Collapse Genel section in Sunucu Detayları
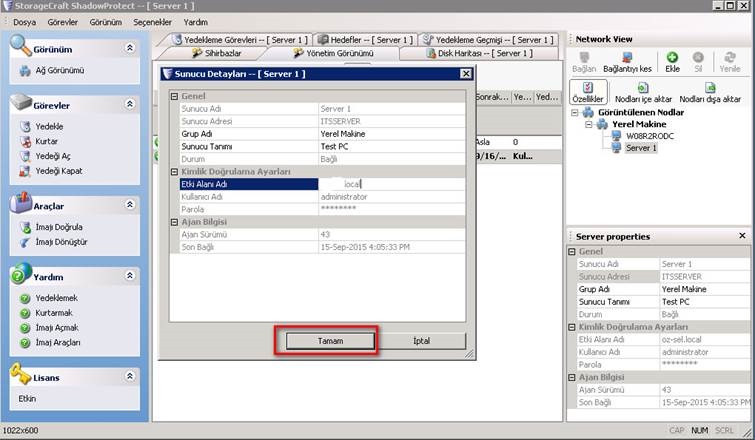Image resolution: width=755 pixels, height=440 pixels. [x=174, y=96]
